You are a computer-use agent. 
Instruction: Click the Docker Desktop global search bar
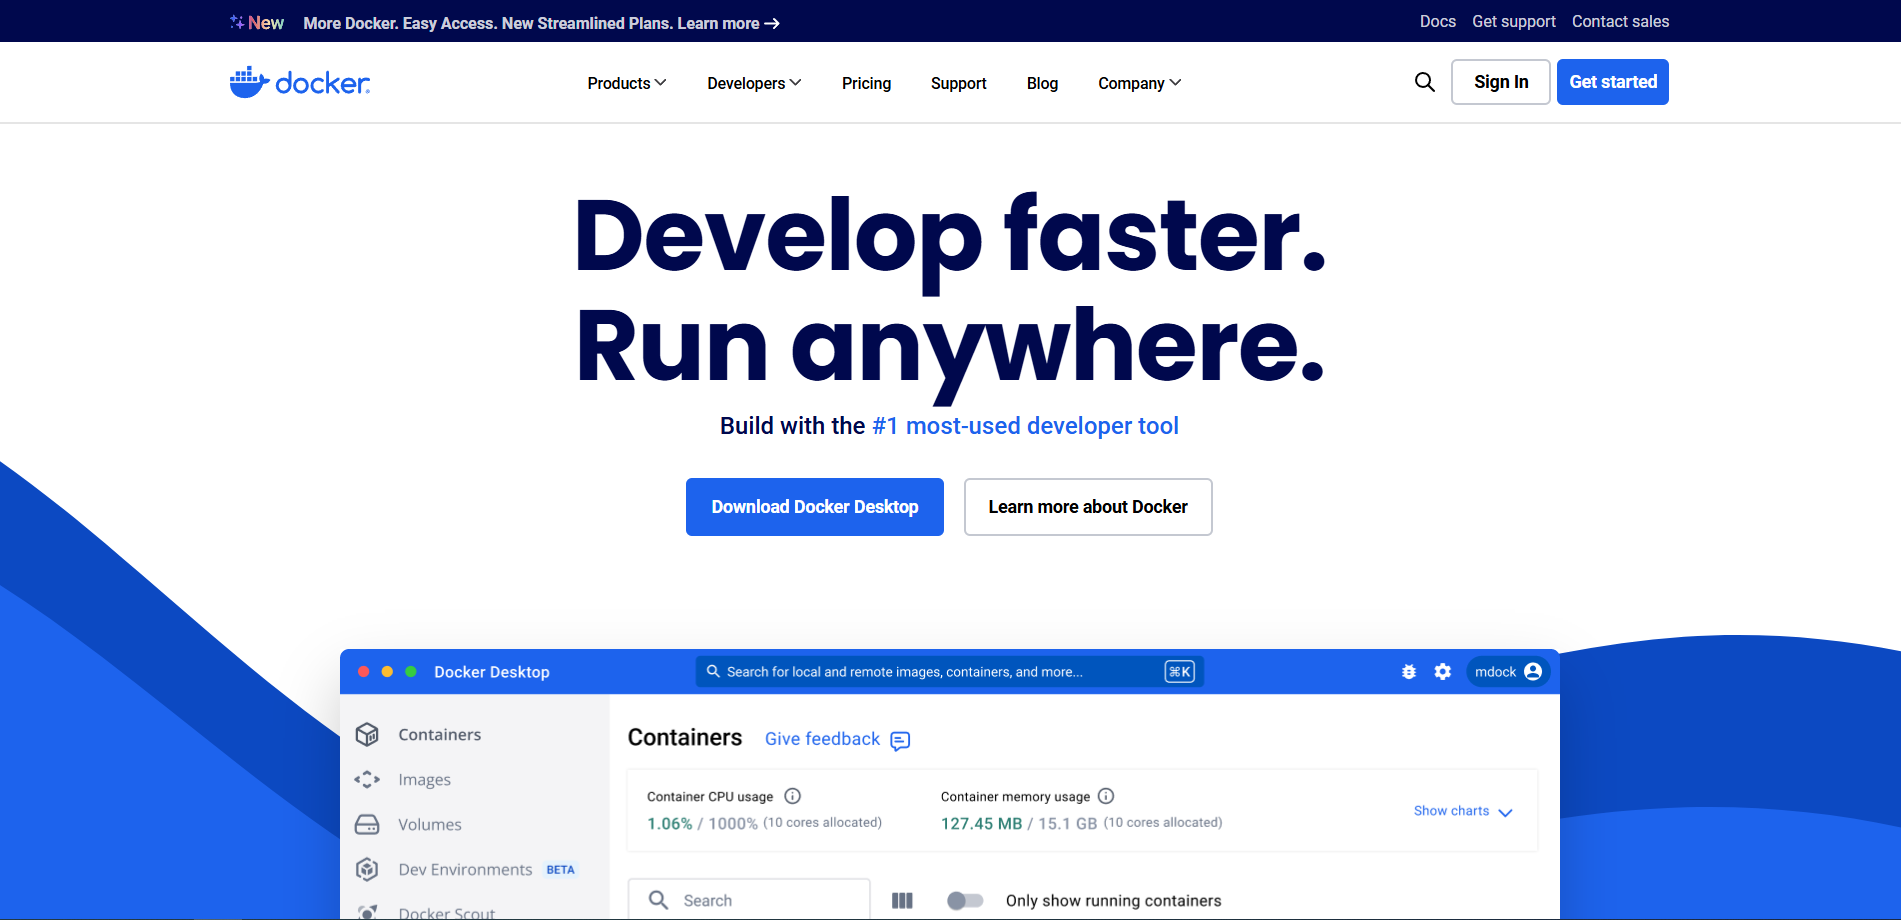tap(949, 672)
